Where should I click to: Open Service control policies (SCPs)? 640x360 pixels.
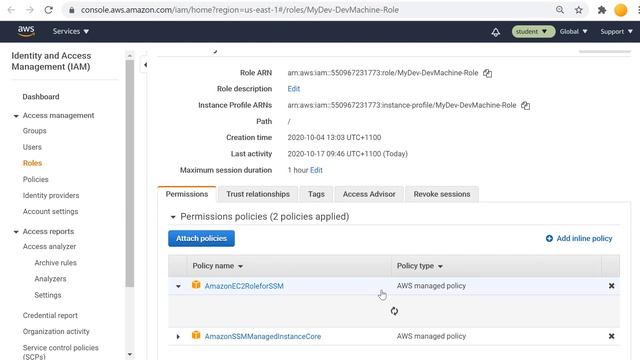click(60, 352)
